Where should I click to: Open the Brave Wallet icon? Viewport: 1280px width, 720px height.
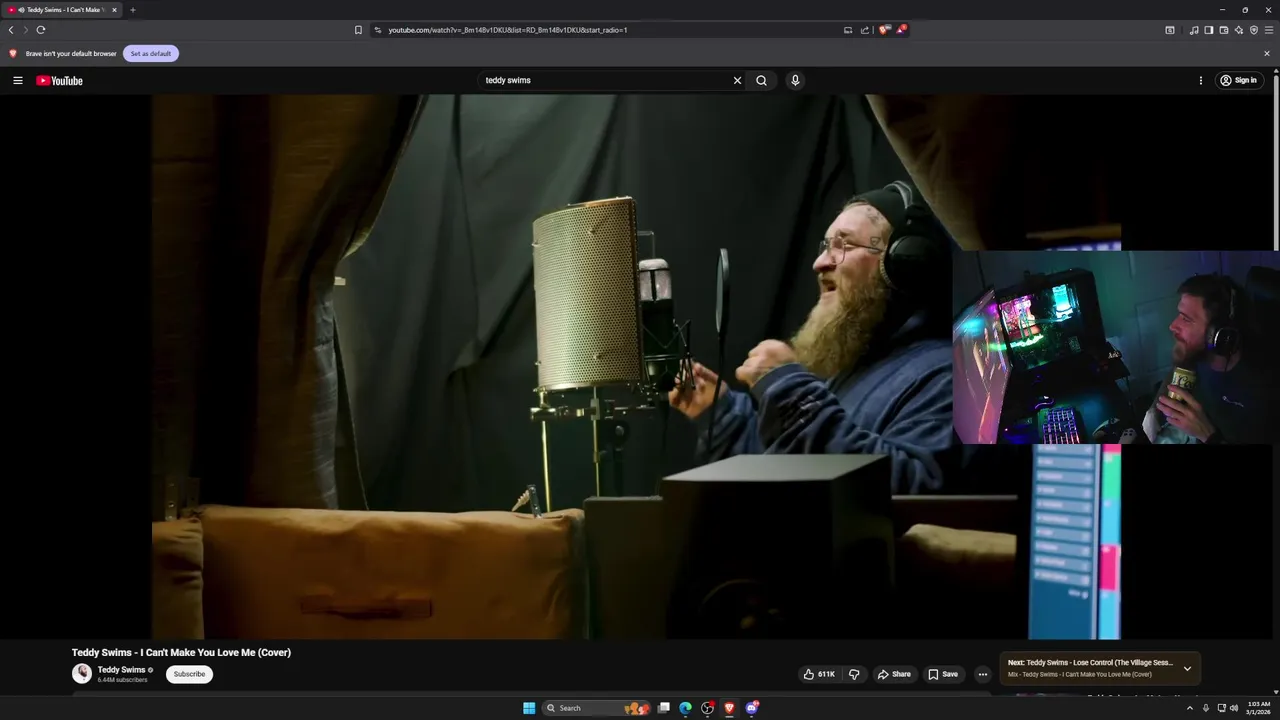(x=1224, y=30)
